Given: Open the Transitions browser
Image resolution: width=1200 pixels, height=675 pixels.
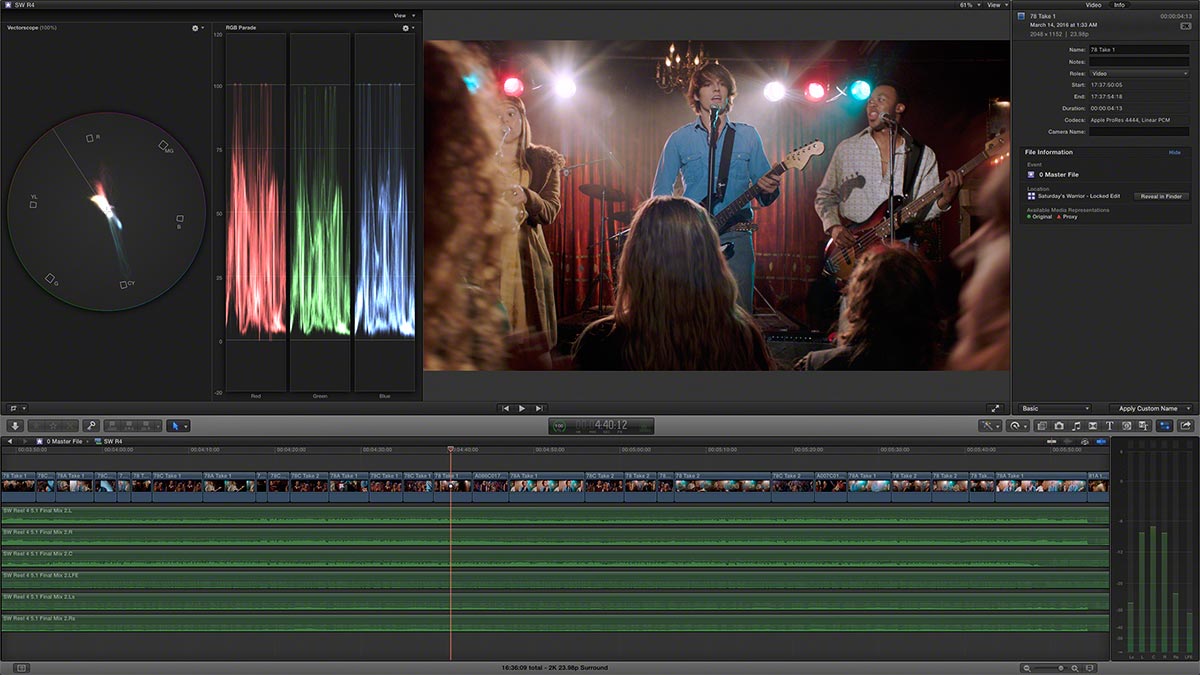Looking at the screenshot, I should tap(1093, 426).
